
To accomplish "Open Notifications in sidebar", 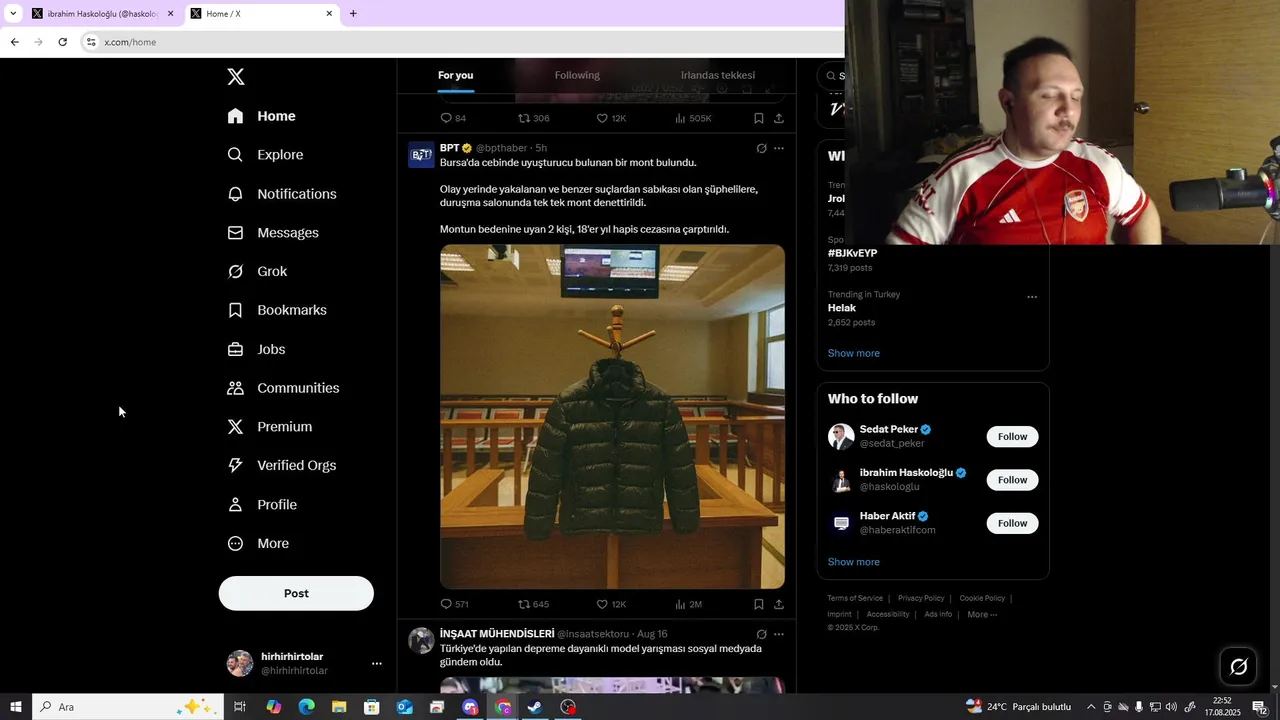I will coord(282,194).
